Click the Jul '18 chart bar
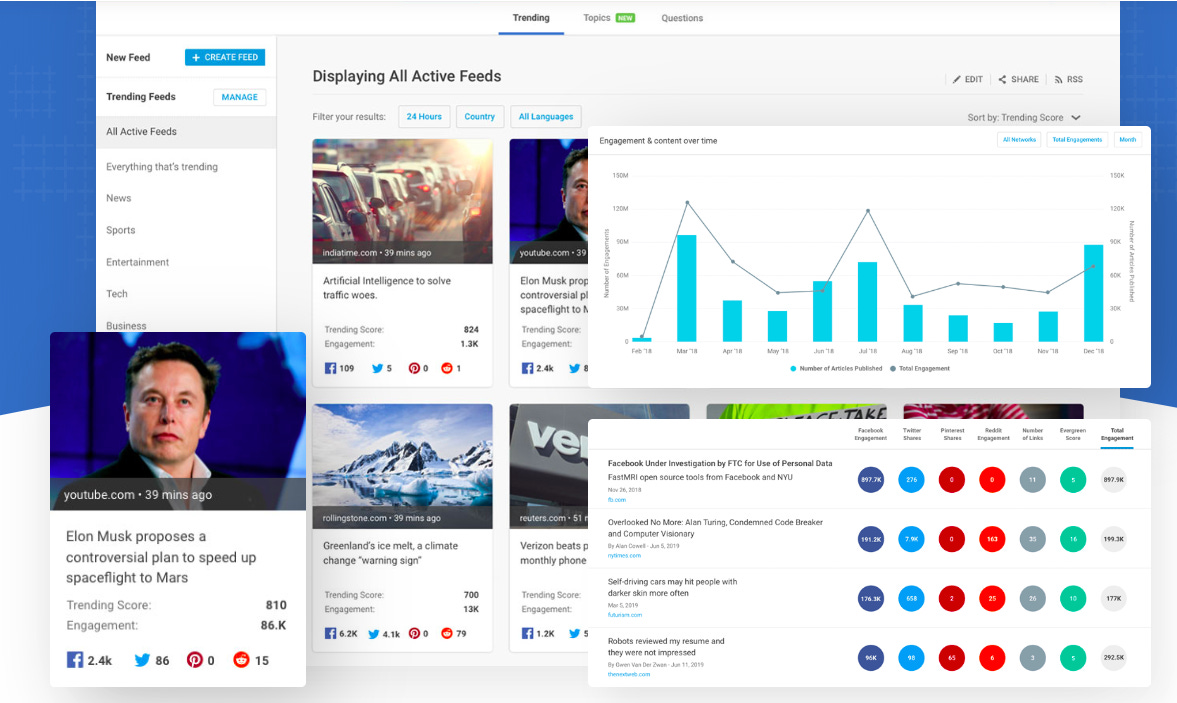Viewport: 1177px width, 703px height. [867, 302]
